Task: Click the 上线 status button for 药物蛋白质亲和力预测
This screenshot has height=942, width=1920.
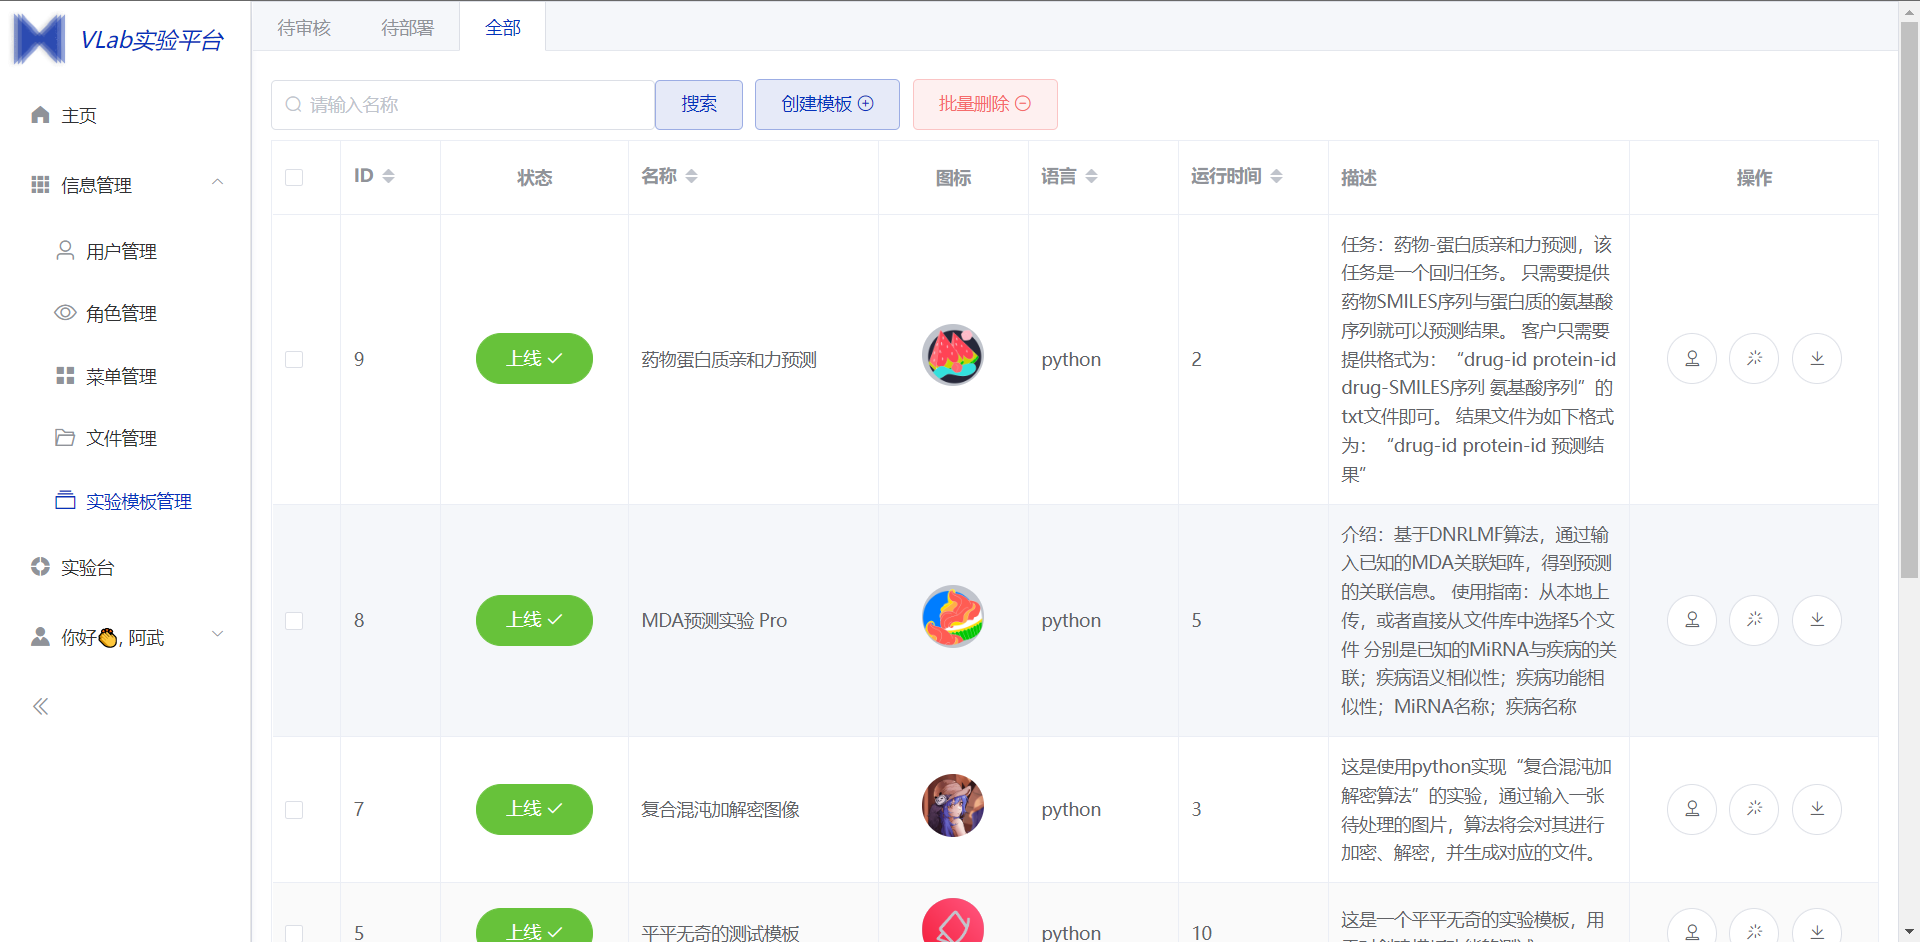Action: [x=534, y=358]
